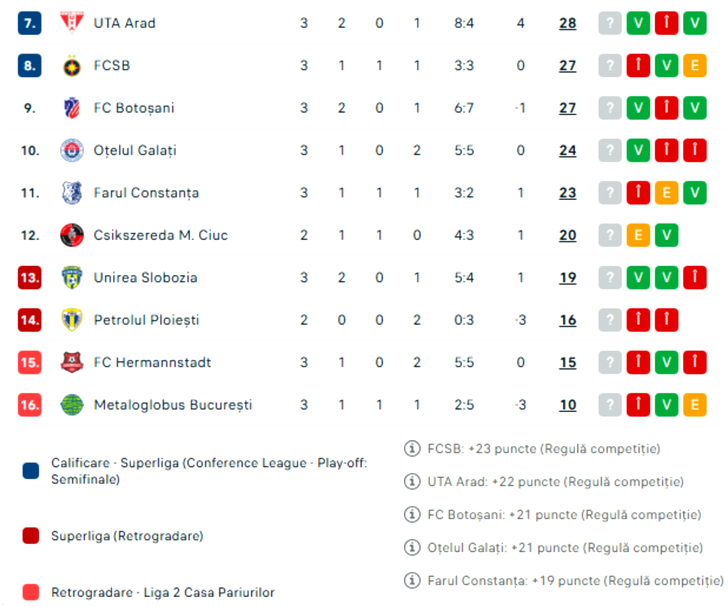This screenshot has height=607, width=728.
Task: Click the Farul Constanța team crest
Action: 70,193
